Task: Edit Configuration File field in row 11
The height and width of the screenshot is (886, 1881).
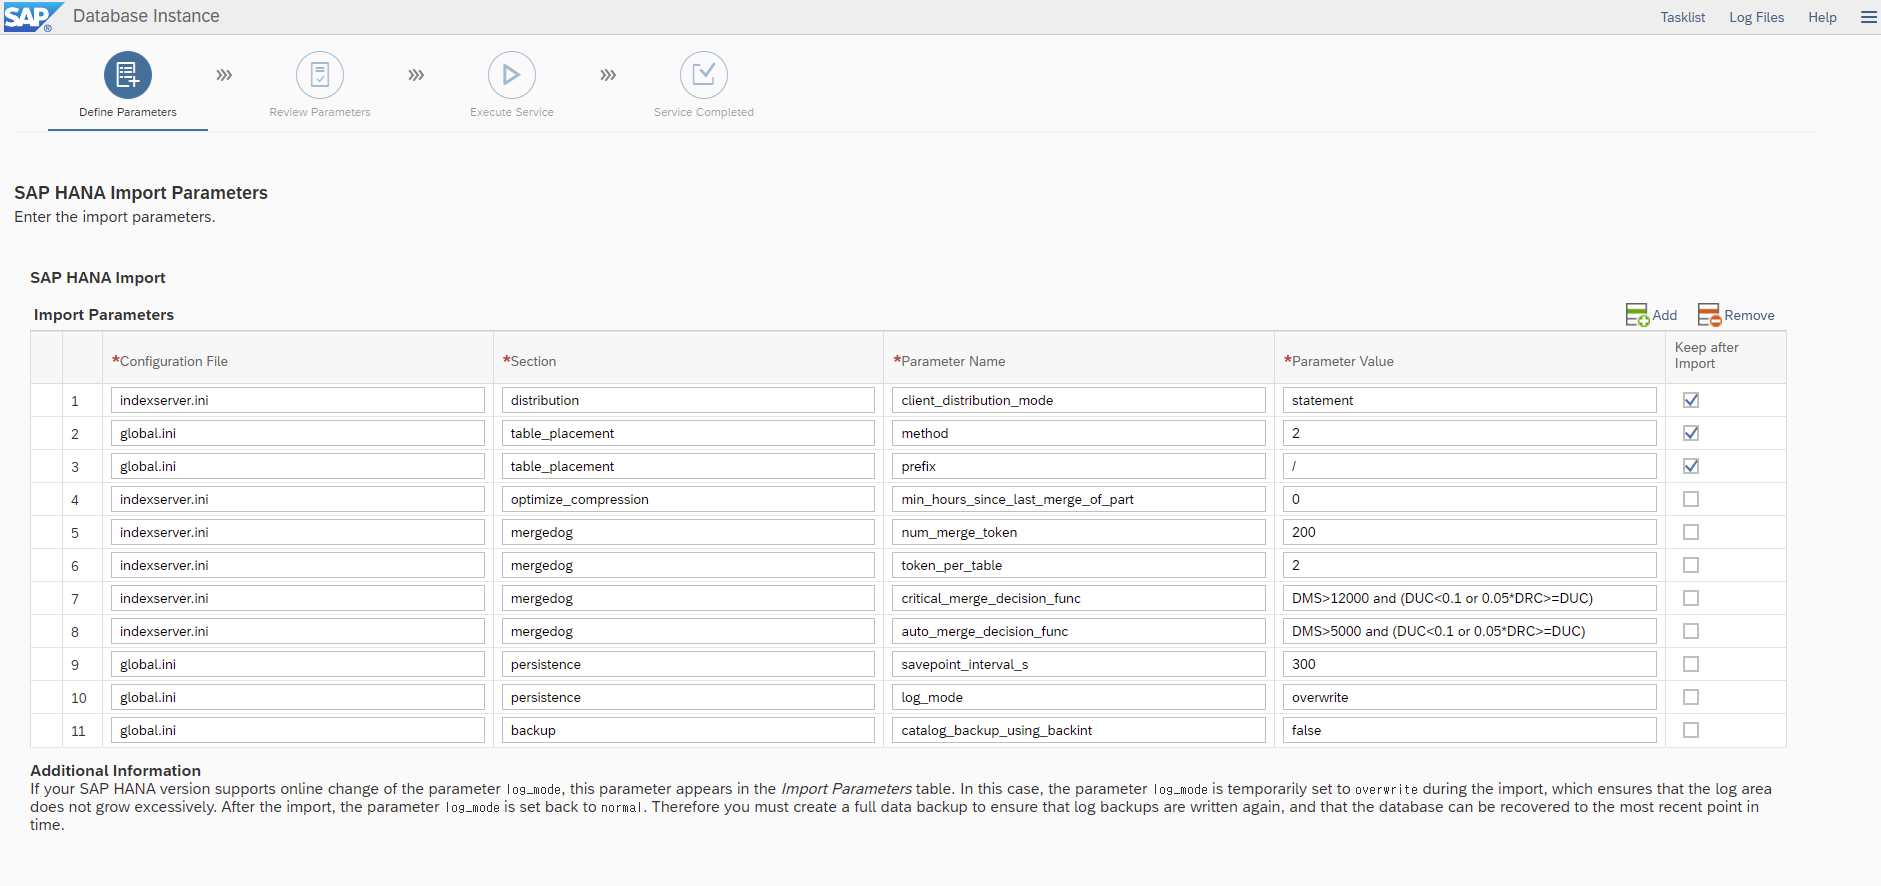Action: coord(298,730)
